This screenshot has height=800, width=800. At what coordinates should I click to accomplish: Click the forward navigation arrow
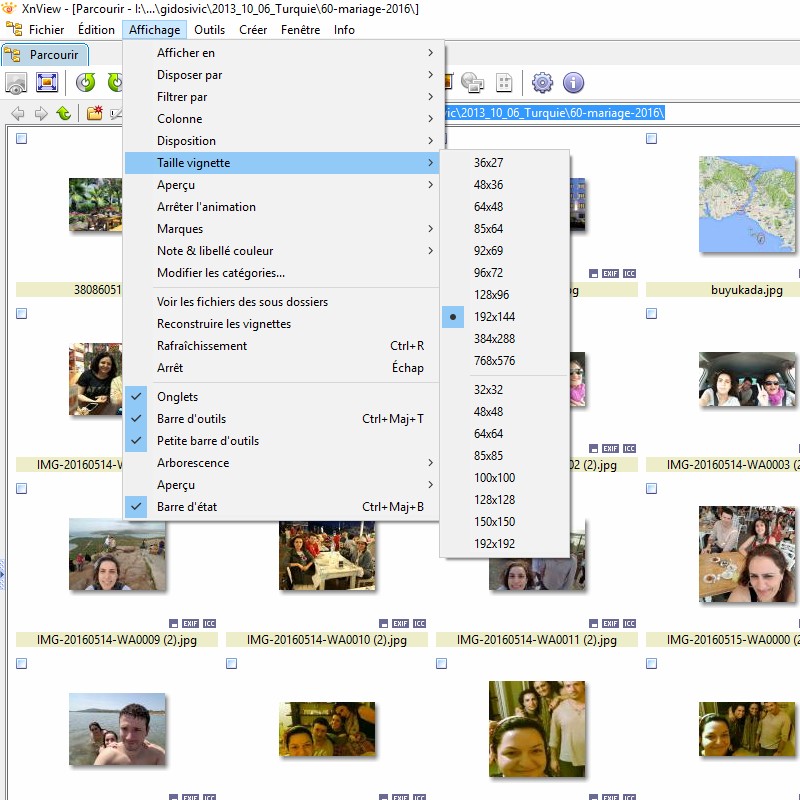pos(41,113)
